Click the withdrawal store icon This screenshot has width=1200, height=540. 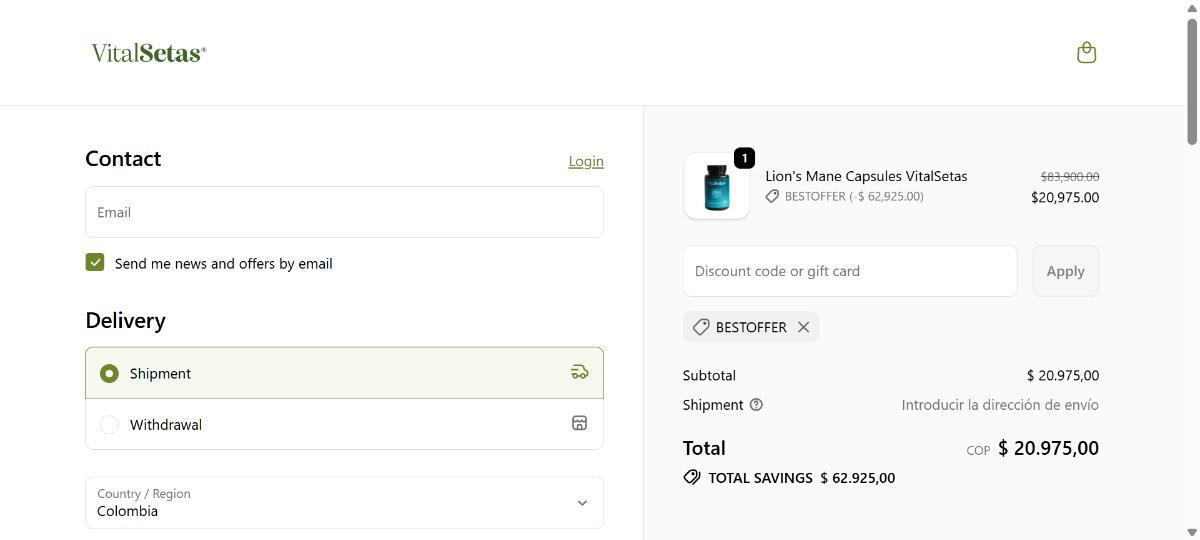click(579, 423)
